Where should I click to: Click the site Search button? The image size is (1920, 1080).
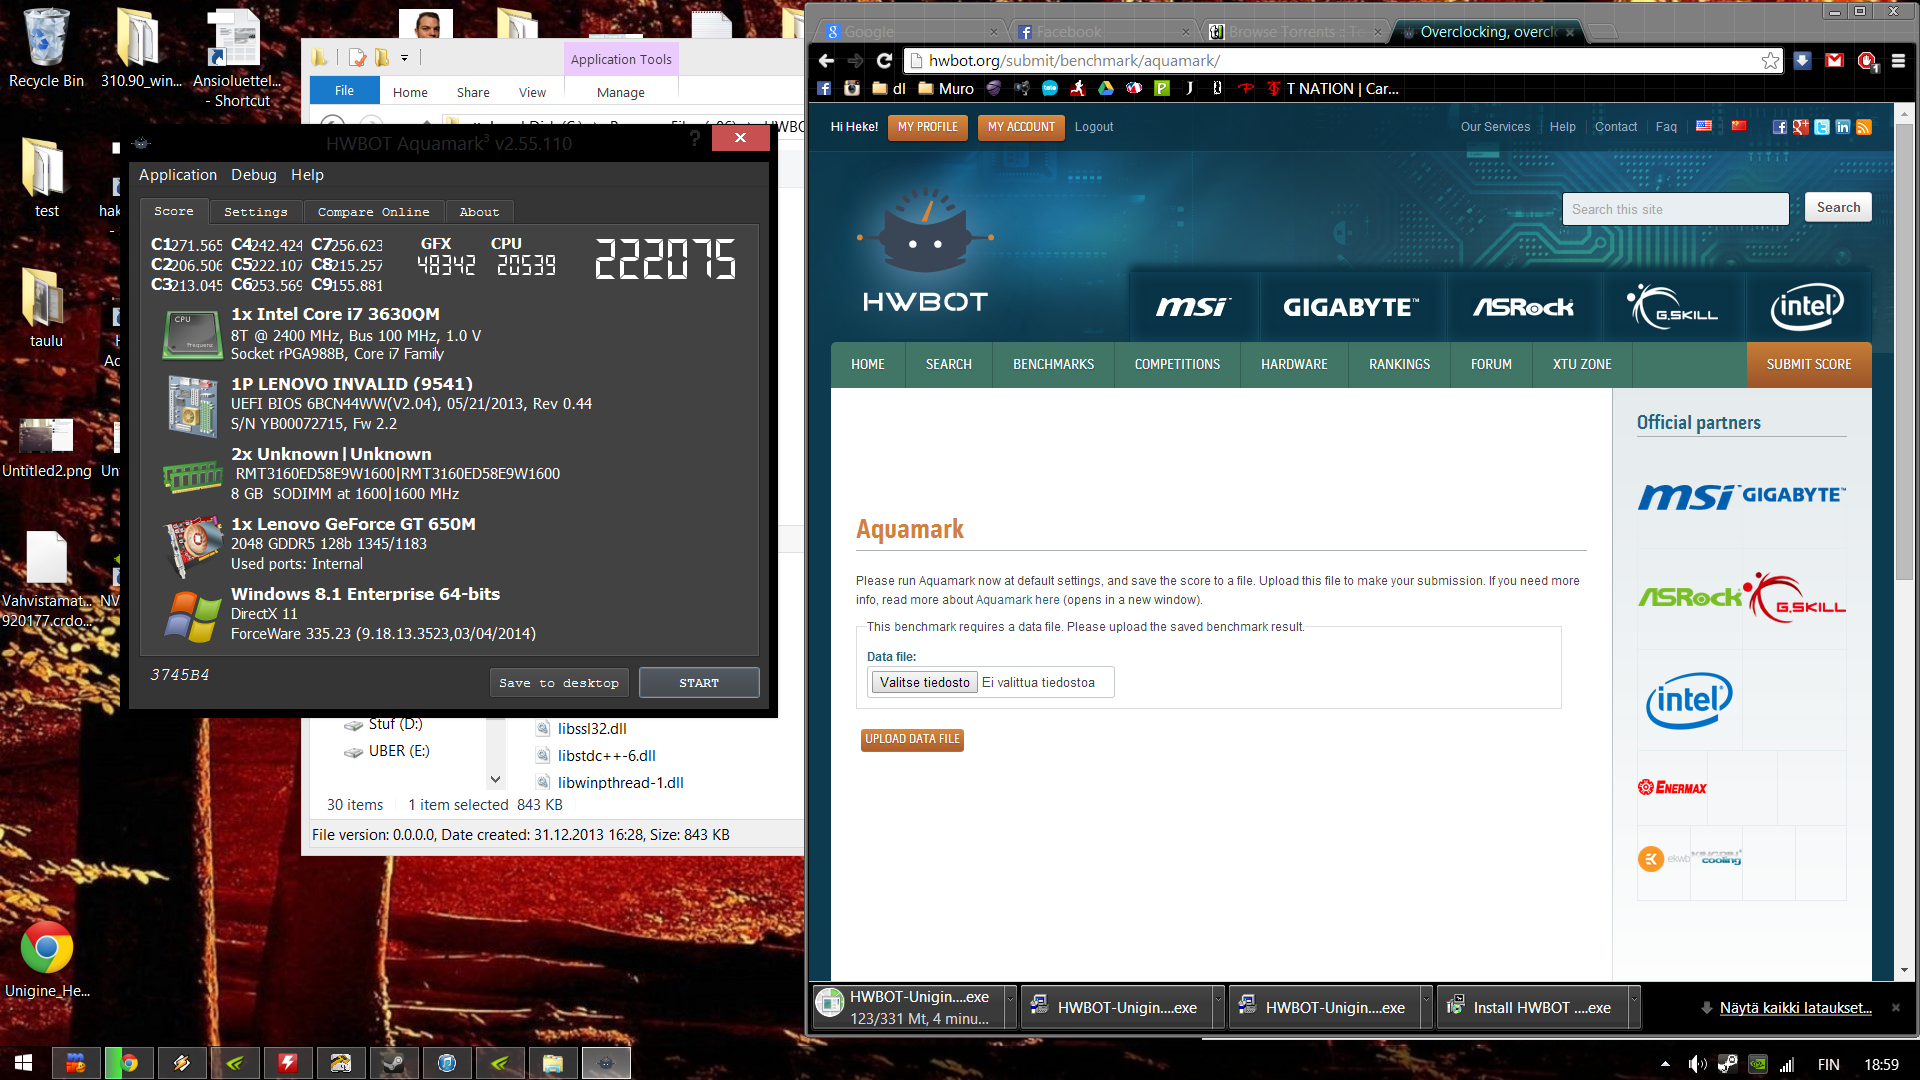[1838, 208]
